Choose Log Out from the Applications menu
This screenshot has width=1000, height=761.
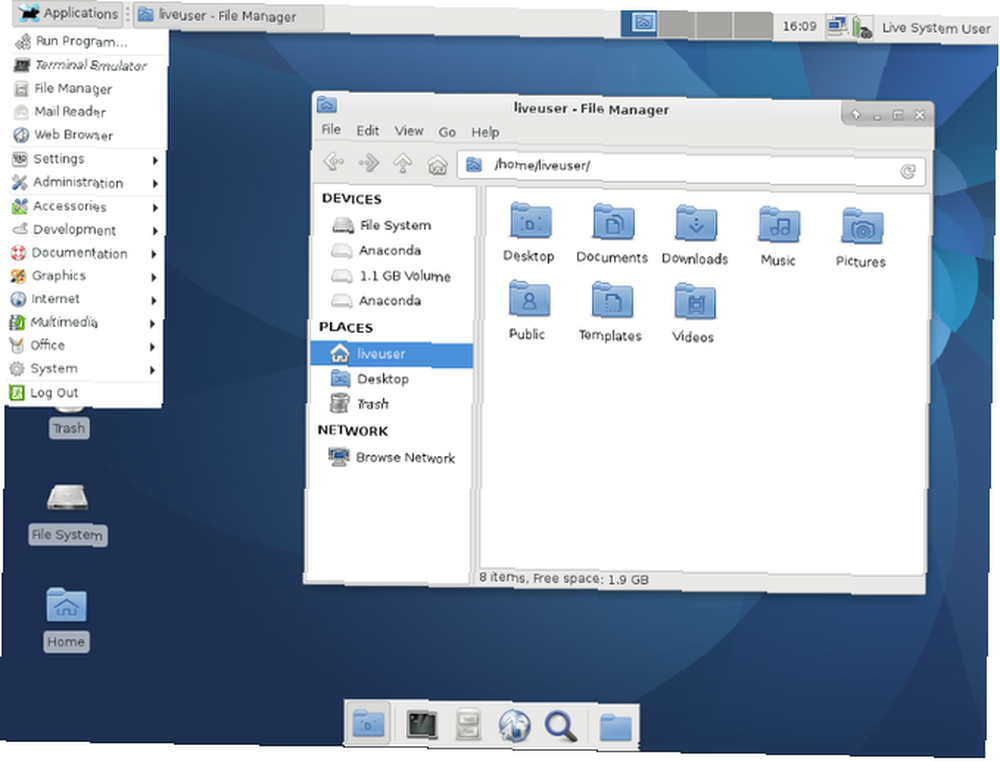point(83,393)
